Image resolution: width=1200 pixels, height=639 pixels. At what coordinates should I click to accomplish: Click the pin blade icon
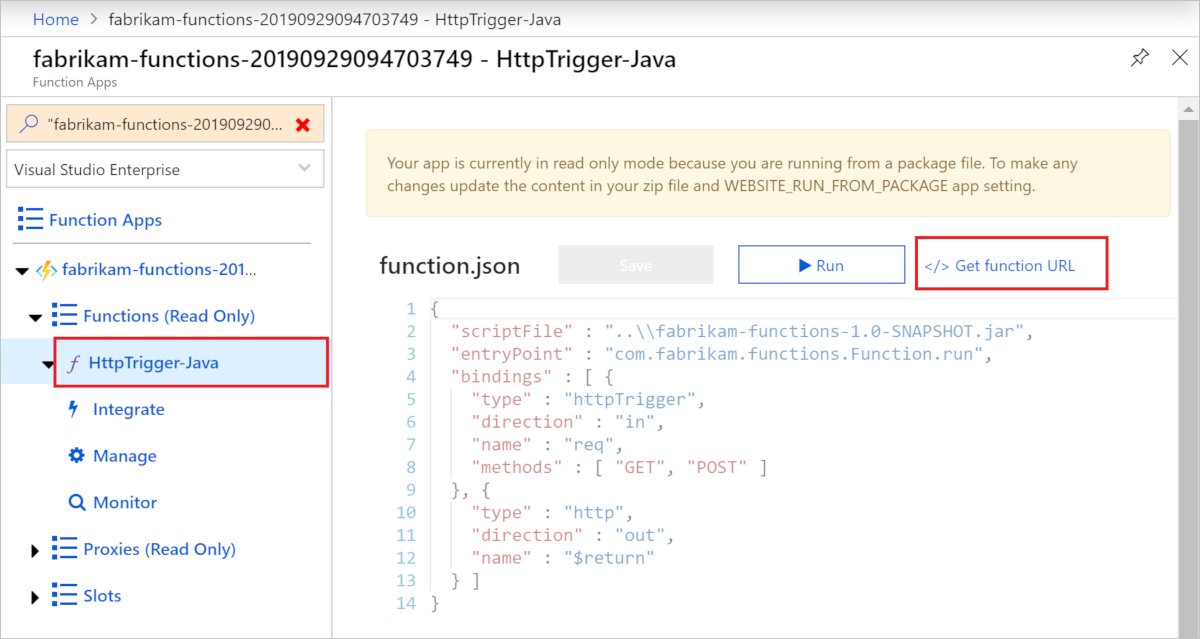(1140, 58)
